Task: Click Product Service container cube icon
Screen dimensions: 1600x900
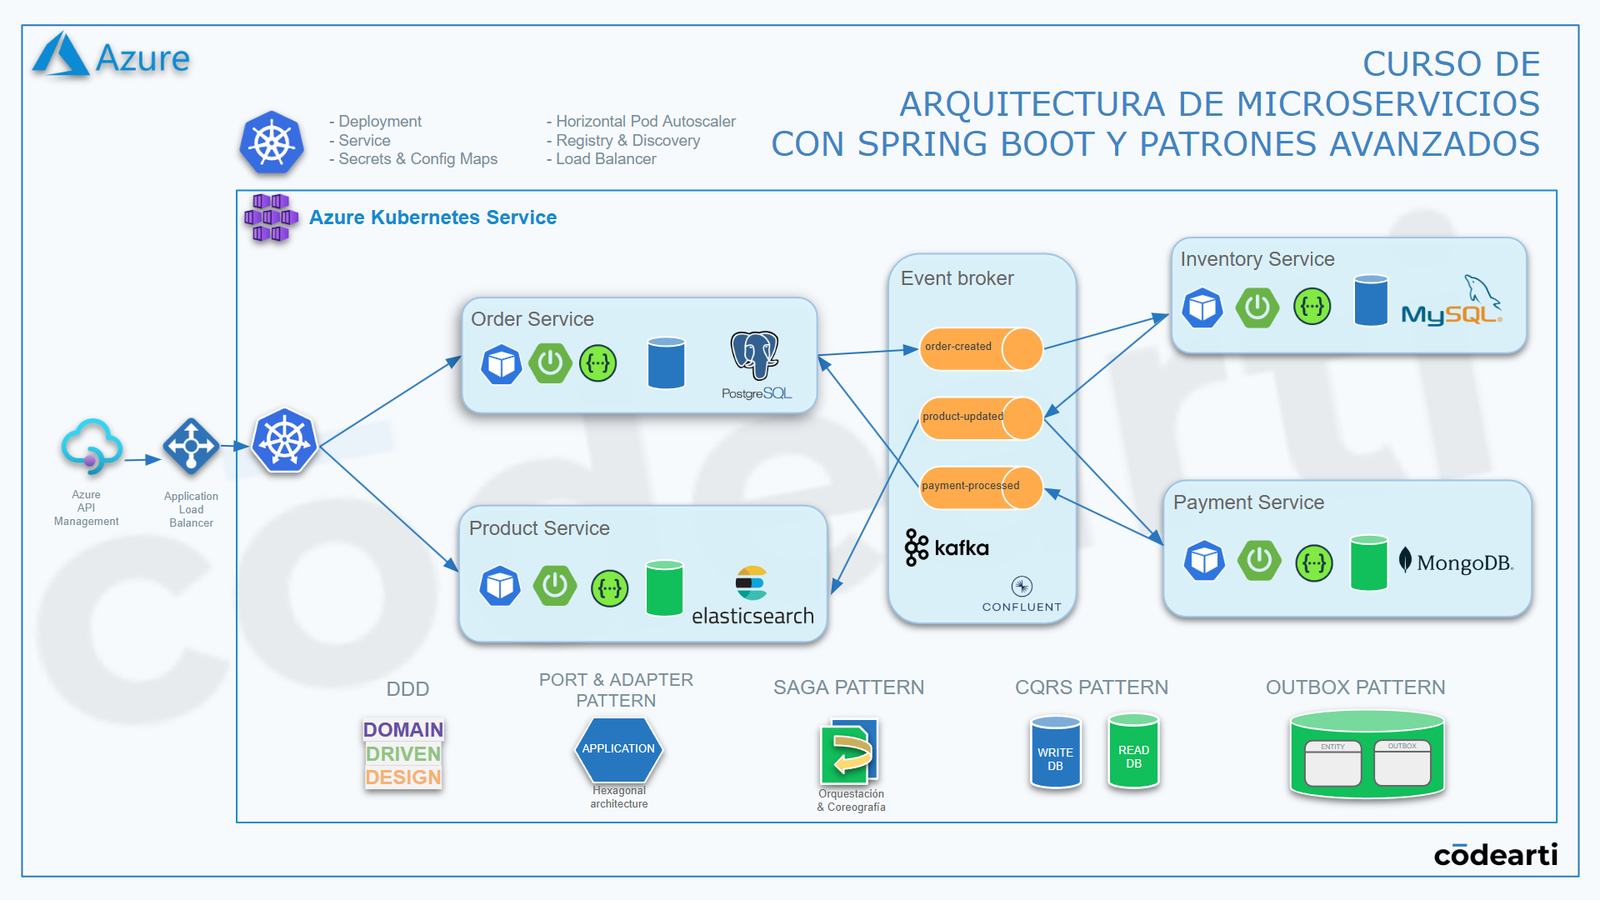Action: 499,586
